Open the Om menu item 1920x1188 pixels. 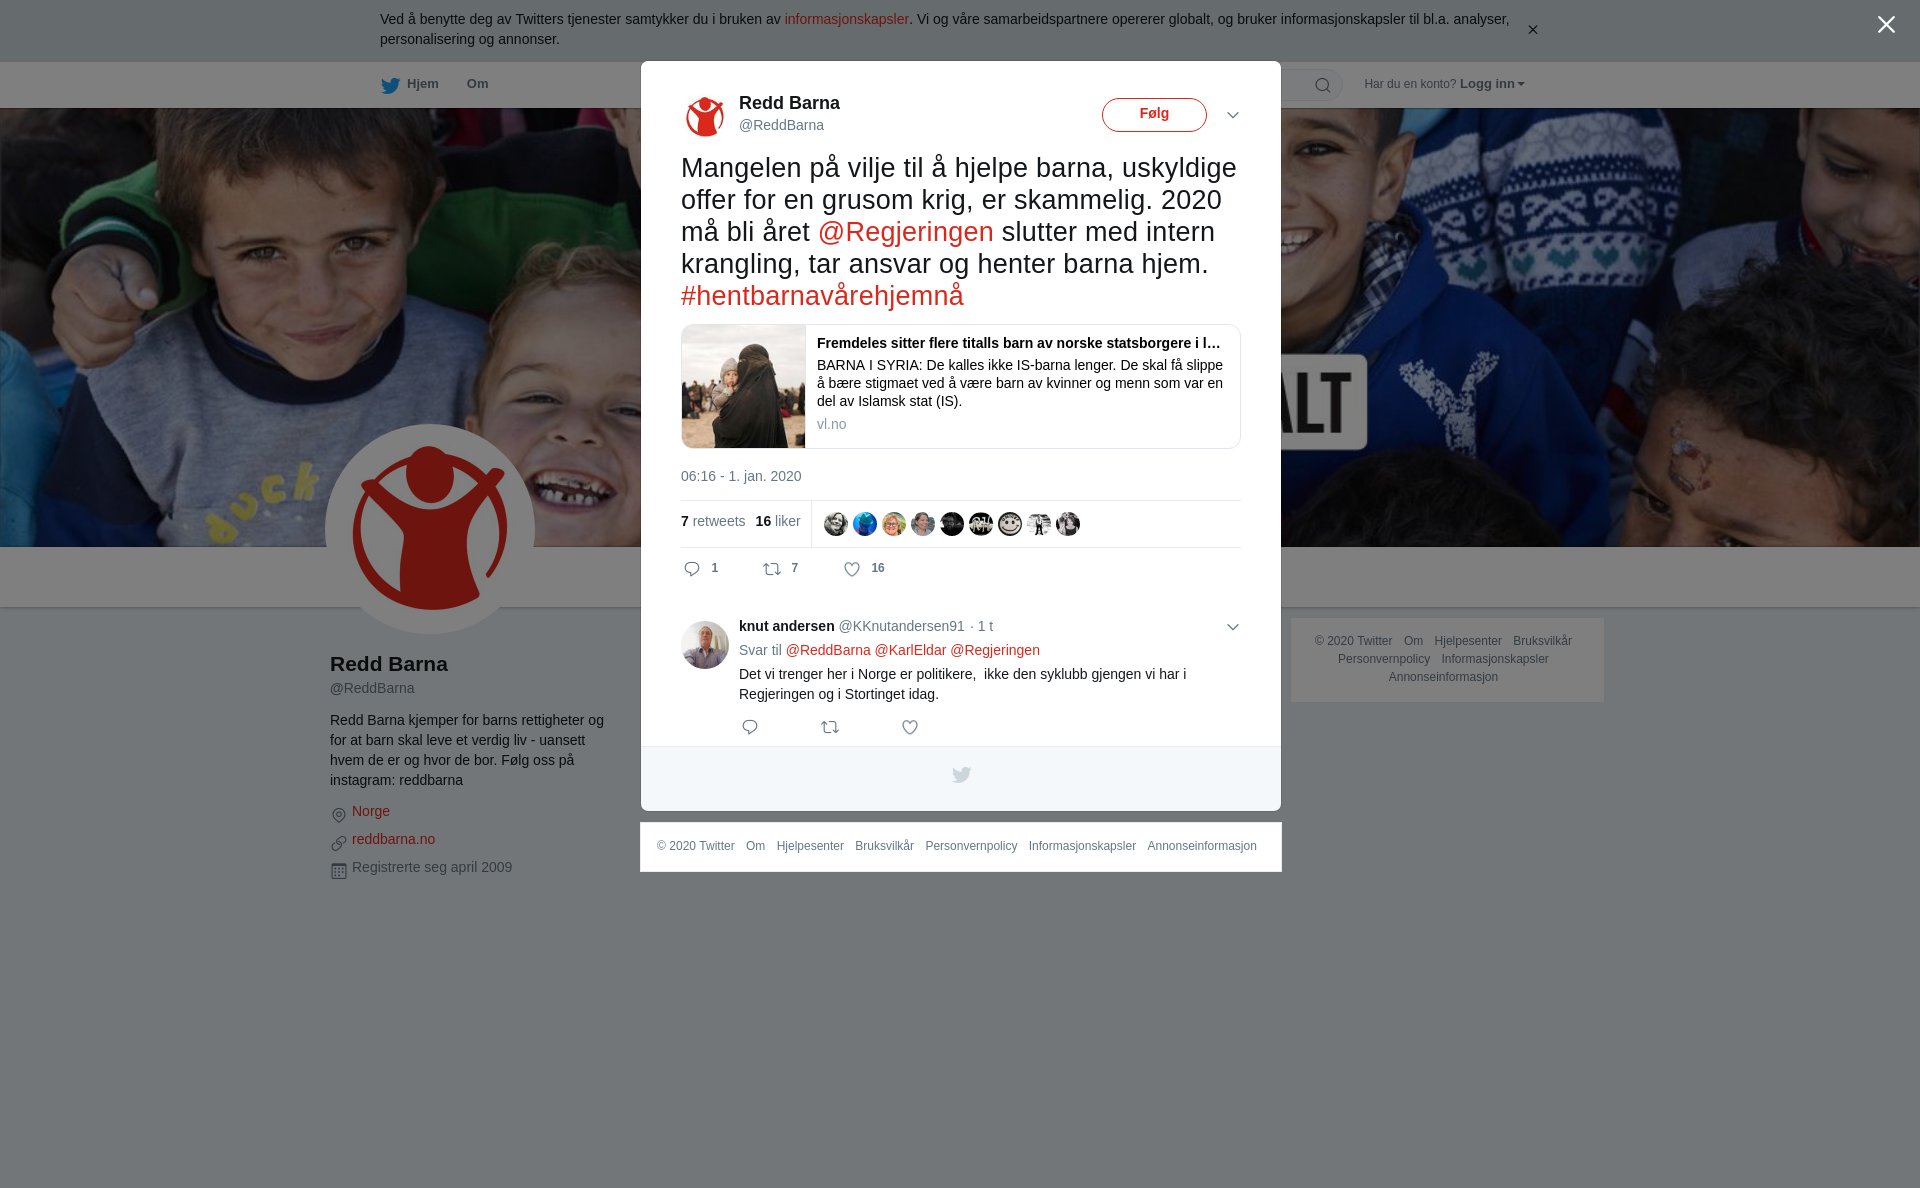pos(477,84)
